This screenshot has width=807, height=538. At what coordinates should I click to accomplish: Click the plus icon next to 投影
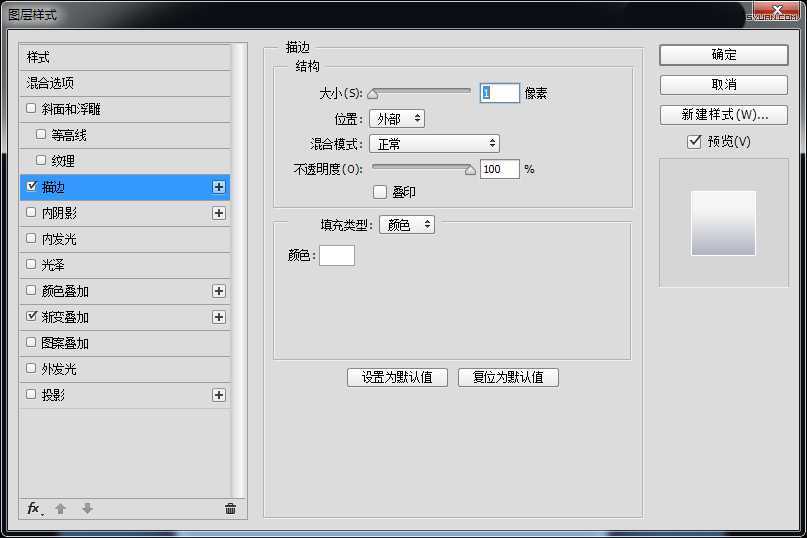point(219,395)
